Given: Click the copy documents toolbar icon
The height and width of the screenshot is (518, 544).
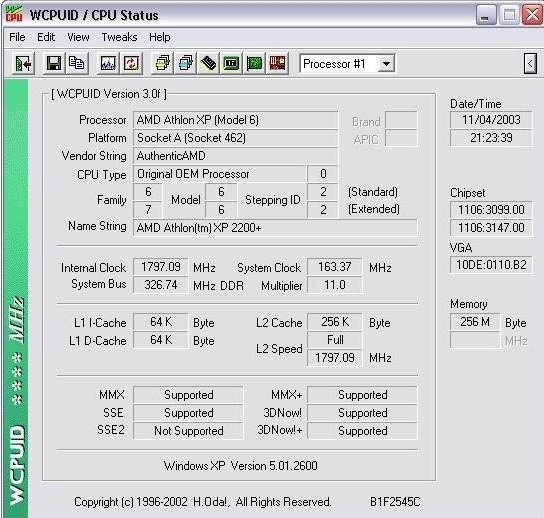Looking at the screenshot, I should point(76,63).
